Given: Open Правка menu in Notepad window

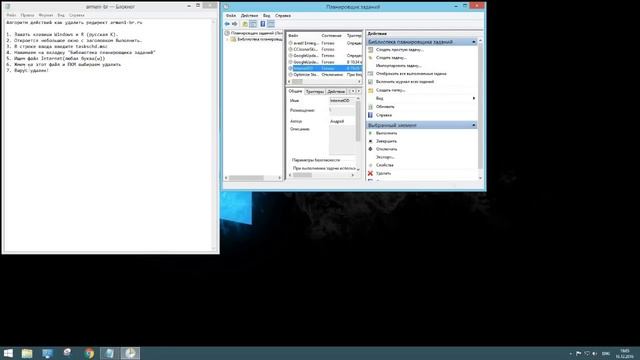Looking at the screenshot, I should tap(27, 15).
